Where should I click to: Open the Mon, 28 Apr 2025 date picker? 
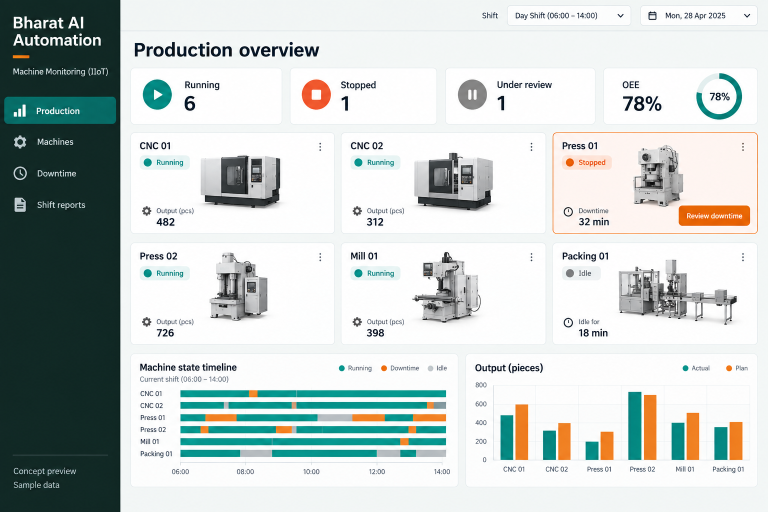pyautogui.click(x=698, y=16)
